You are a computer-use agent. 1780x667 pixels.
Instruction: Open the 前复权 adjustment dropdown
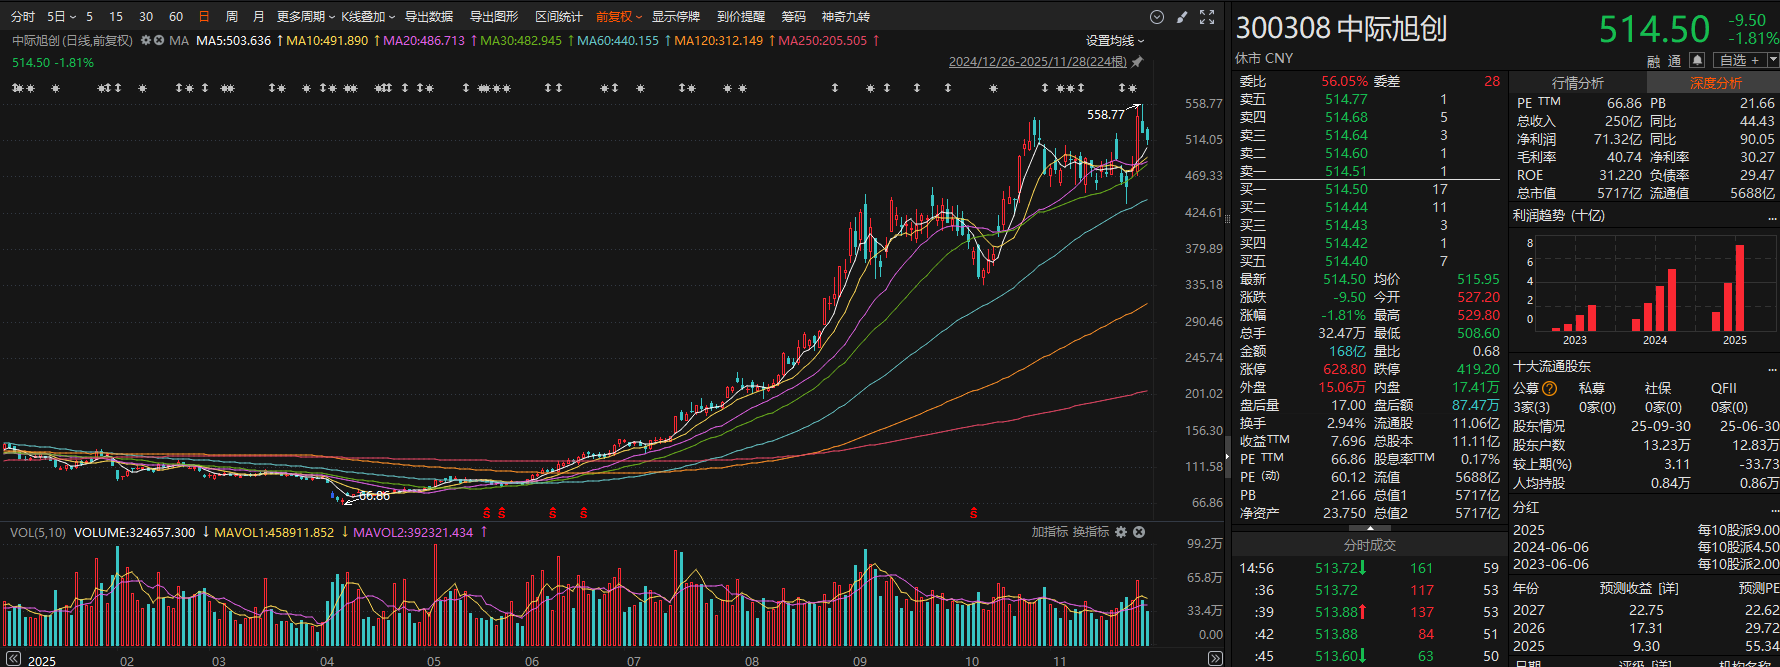(x=619, y=17)
